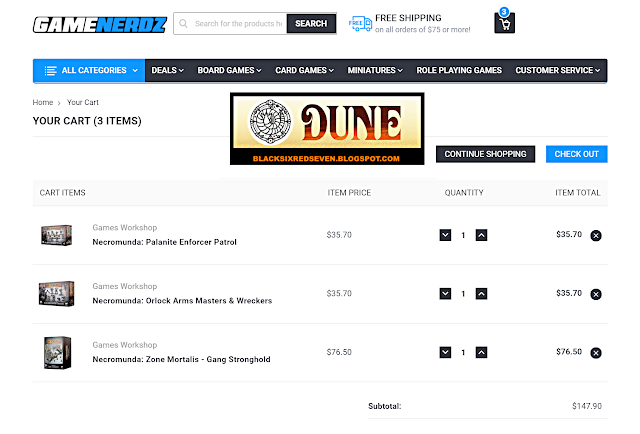Screen dimensions: 640x434
Task: Open Role Playing Games page
Action: point(459,71)
